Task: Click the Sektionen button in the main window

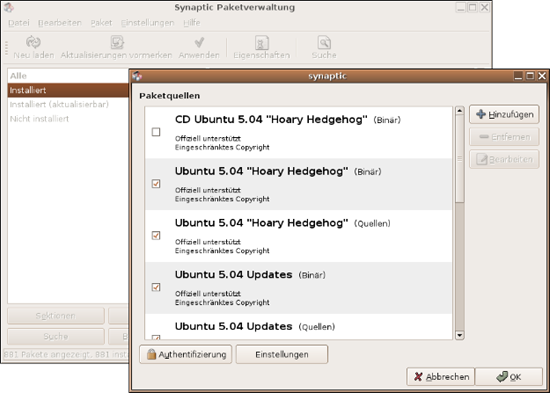Action: (56, 316)
